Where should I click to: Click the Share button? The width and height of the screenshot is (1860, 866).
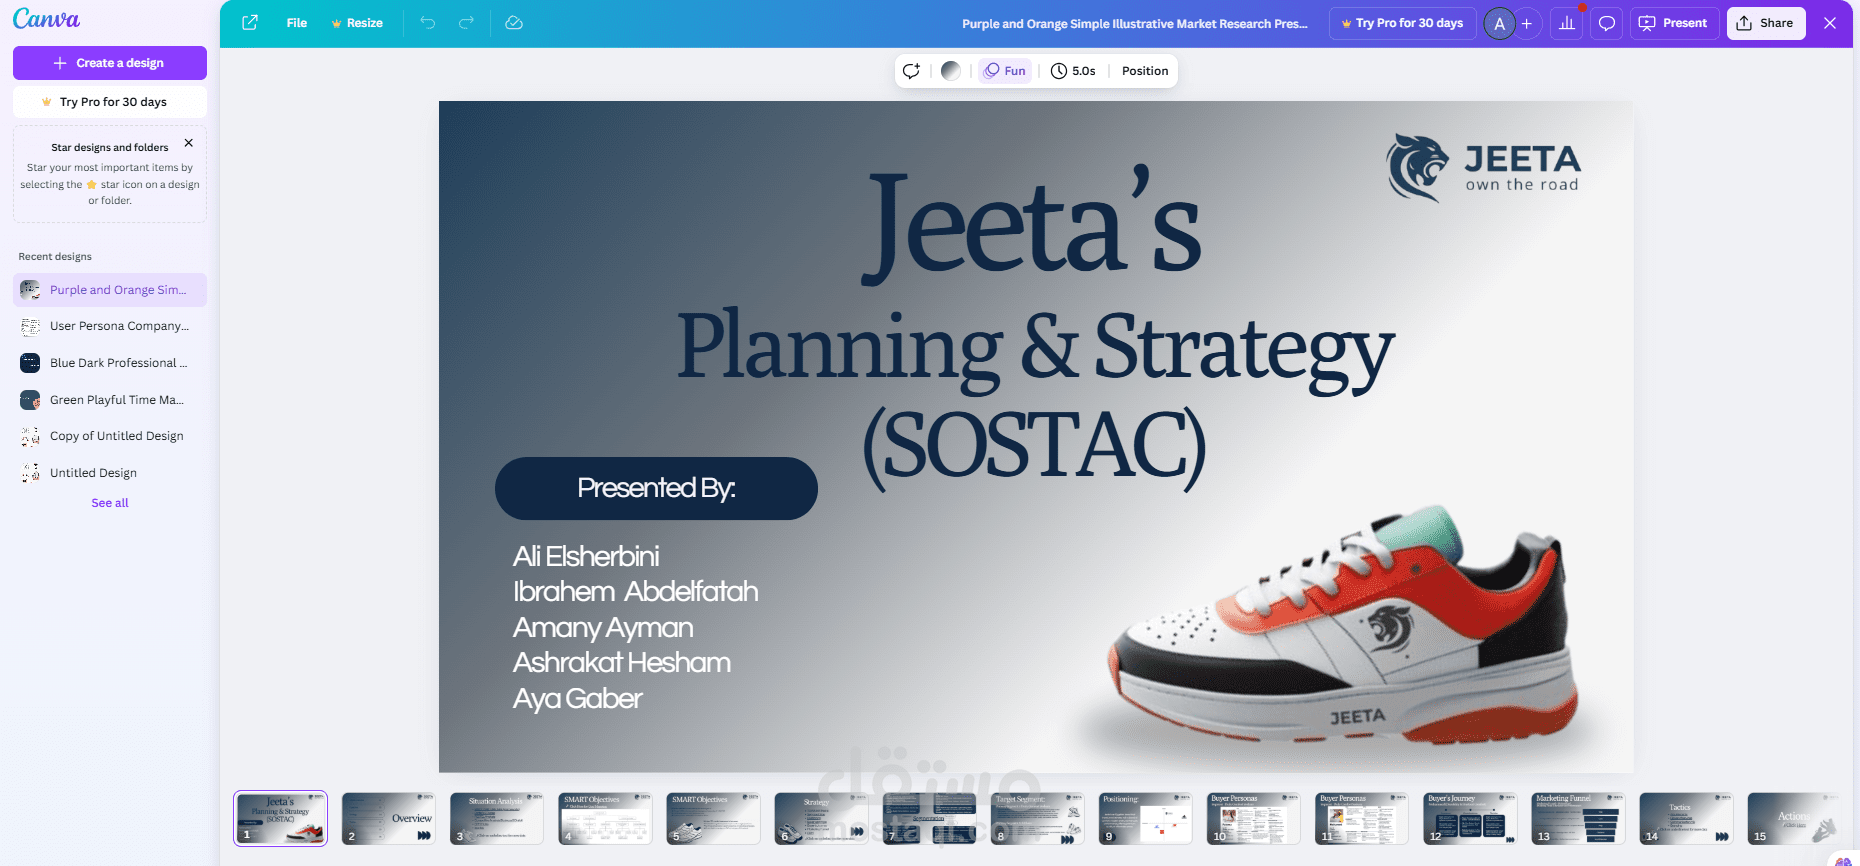[x=1766, y=23]
